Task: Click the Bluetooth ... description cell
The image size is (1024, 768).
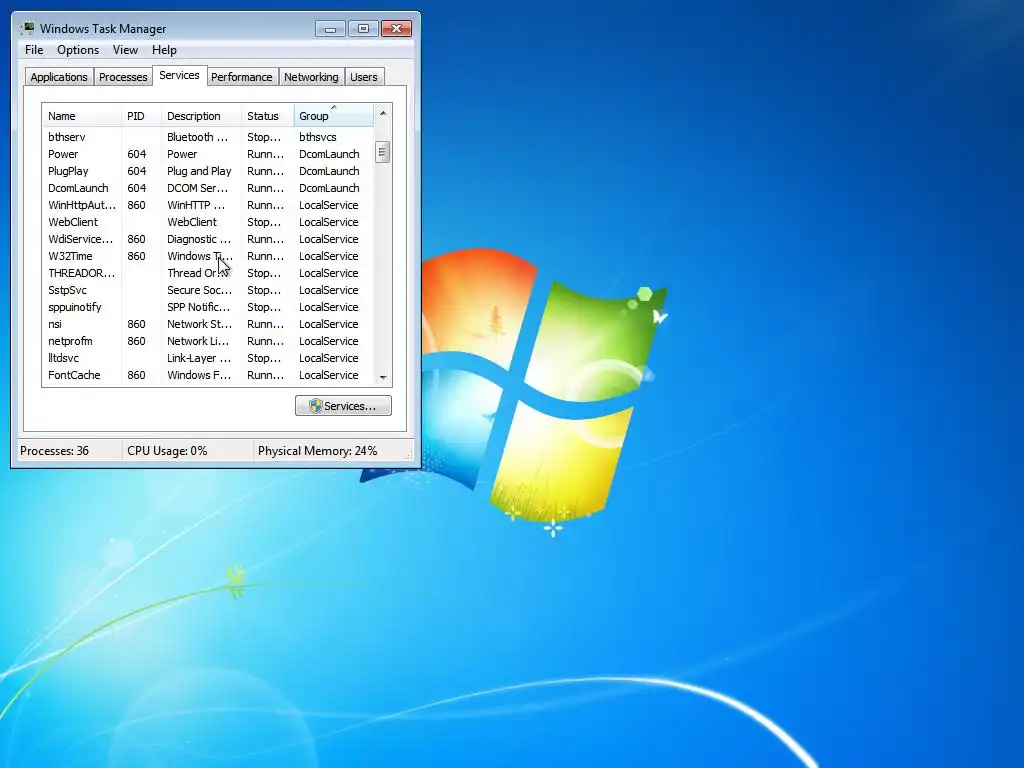Action: (x=198, y=137)
